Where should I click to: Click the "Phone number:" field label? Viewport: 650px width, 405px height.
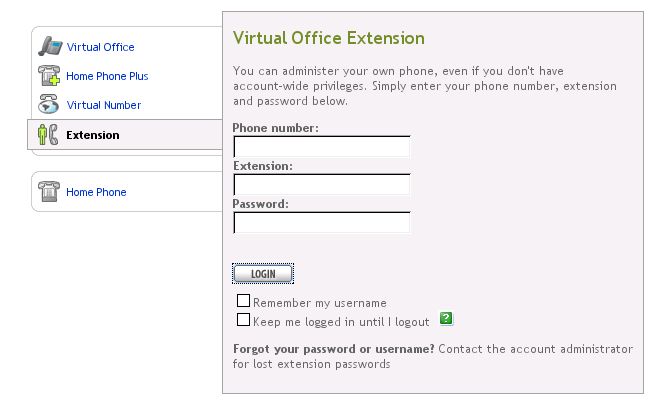click(275, 128)
